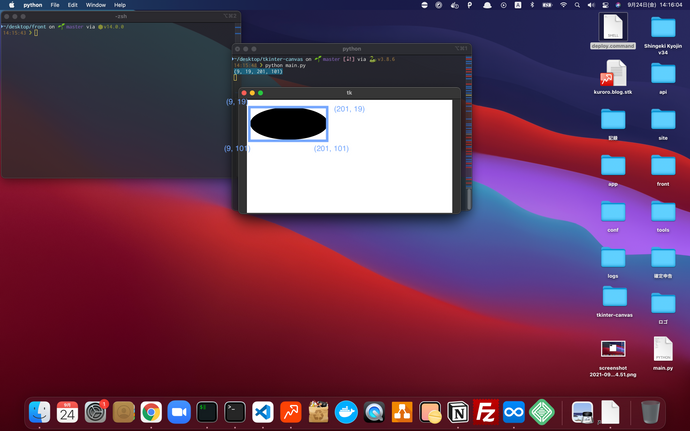Screen dimensions: 690x431
Task: Open Control Center in the menu bar
Action: (x=605, y=5)
